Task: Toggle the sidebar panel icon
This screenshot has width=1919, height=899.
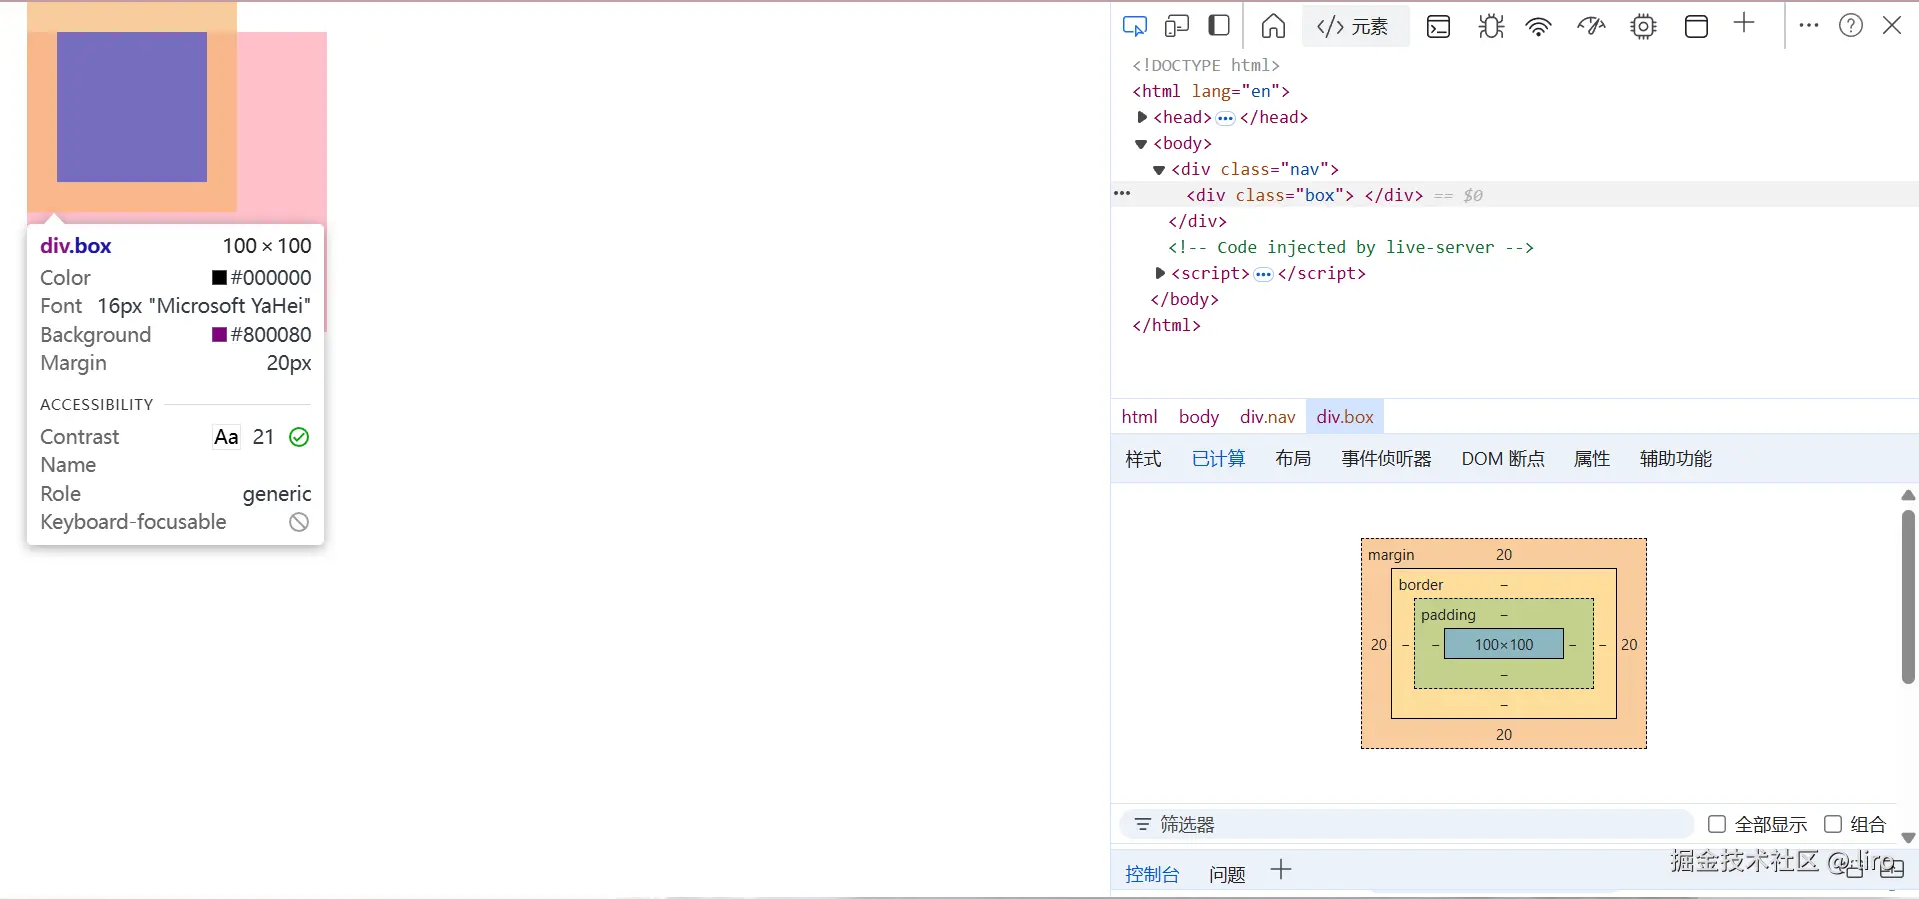Action: tap(1219, 26)
